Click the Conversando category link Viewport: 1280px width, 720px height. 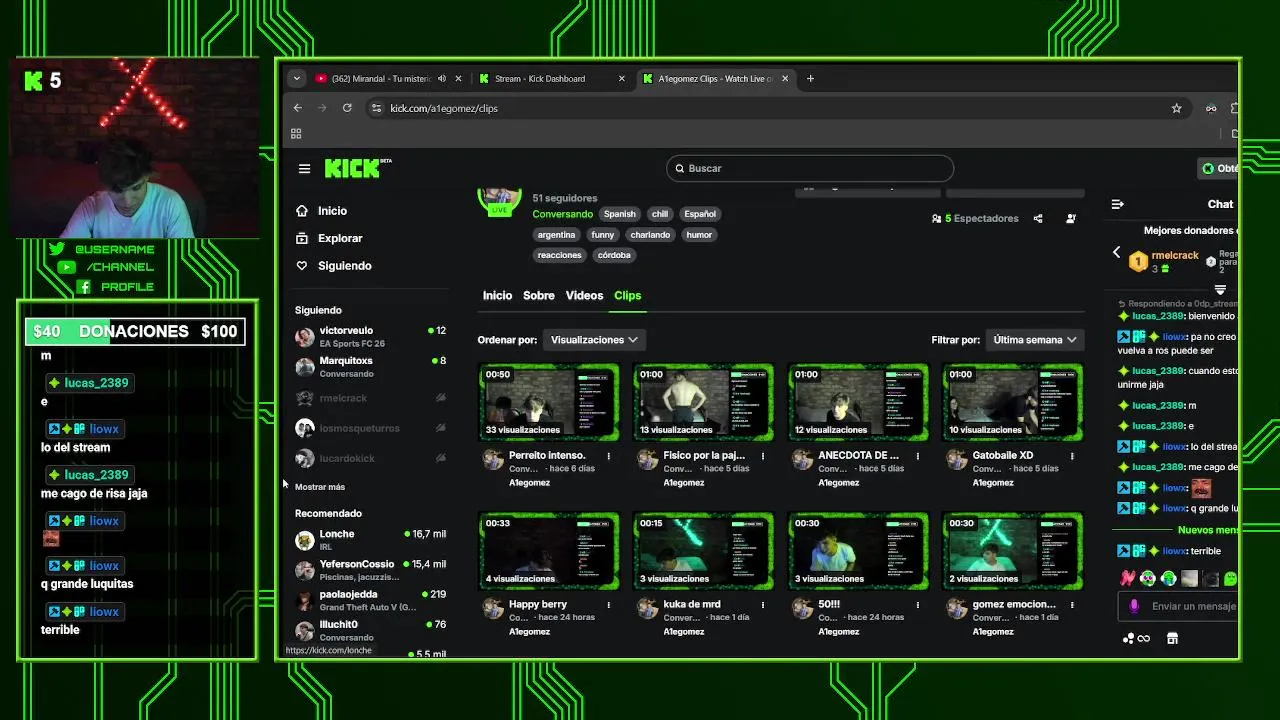coord(562,214)
